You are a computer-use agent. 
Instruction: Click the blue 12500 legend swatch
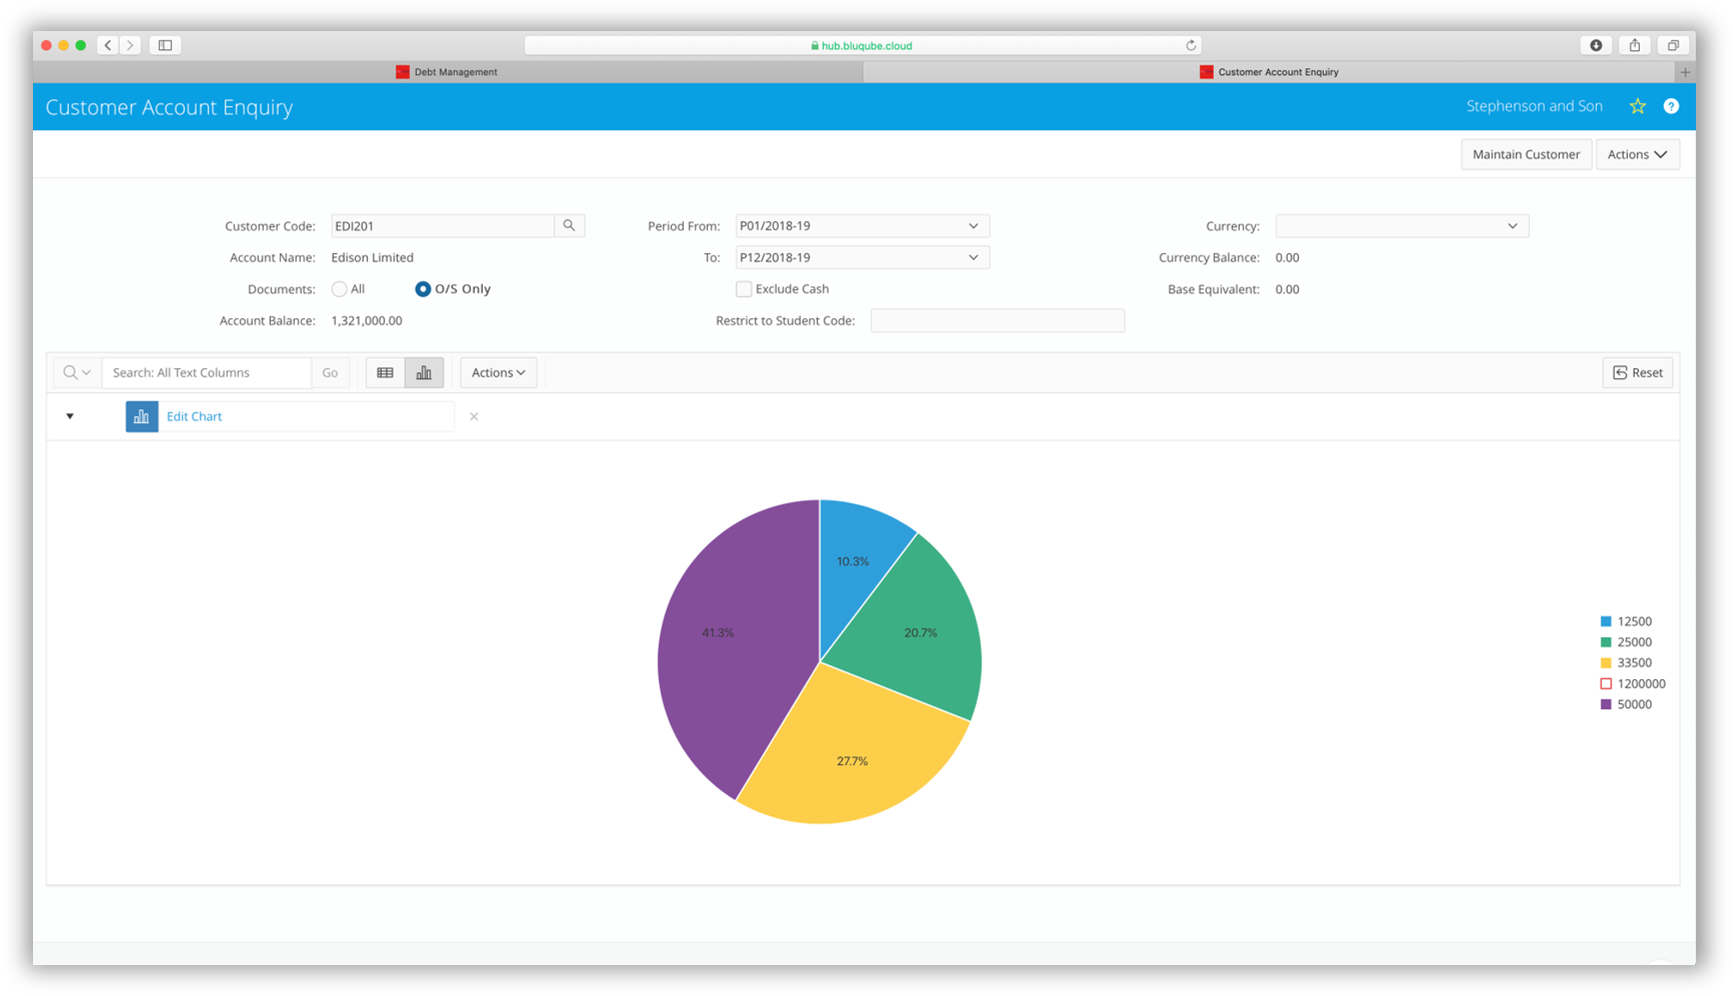pyautogui.click(x=1606, y=622)
